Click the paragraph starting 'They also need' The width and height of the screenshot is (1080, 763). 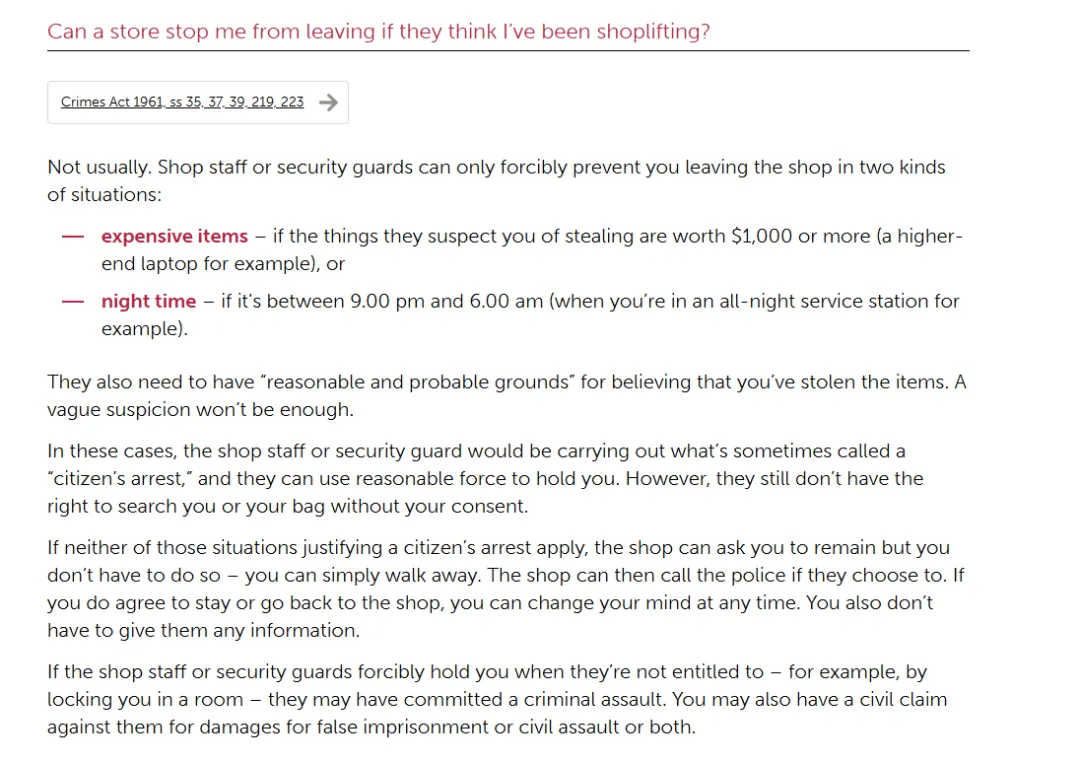pos(507,395)
